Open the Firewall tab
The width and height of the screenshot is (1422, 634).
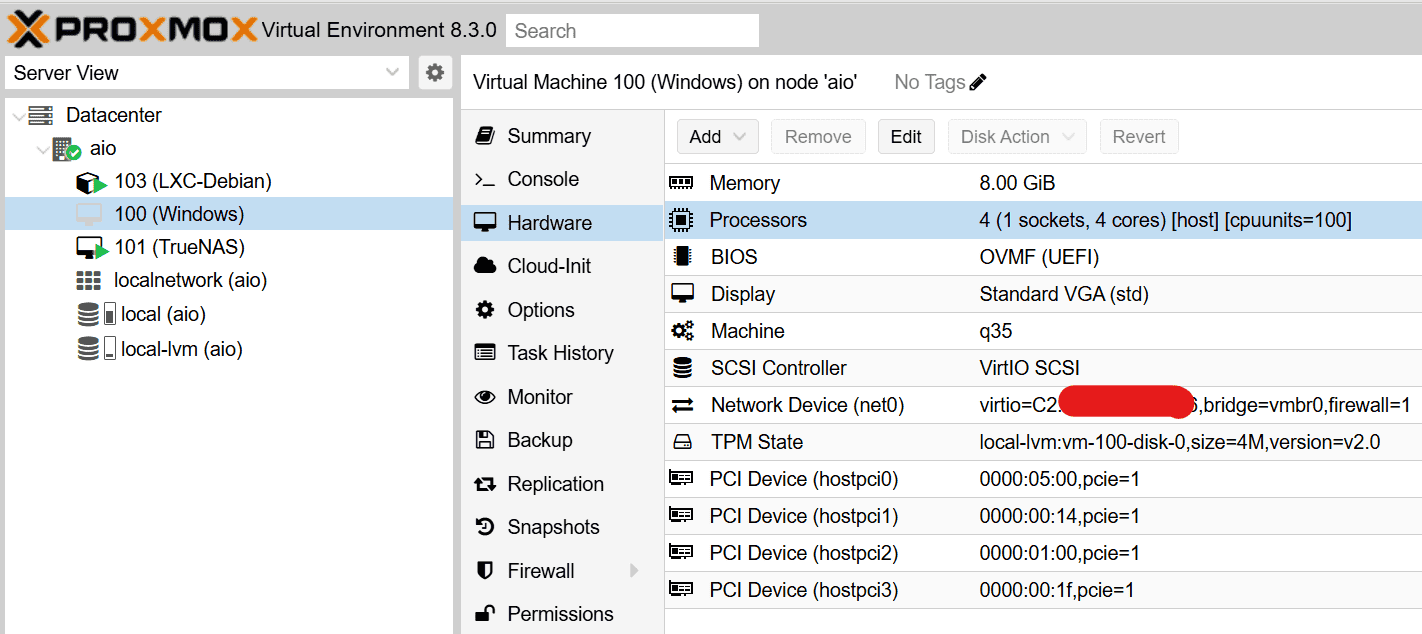[562, 571]
